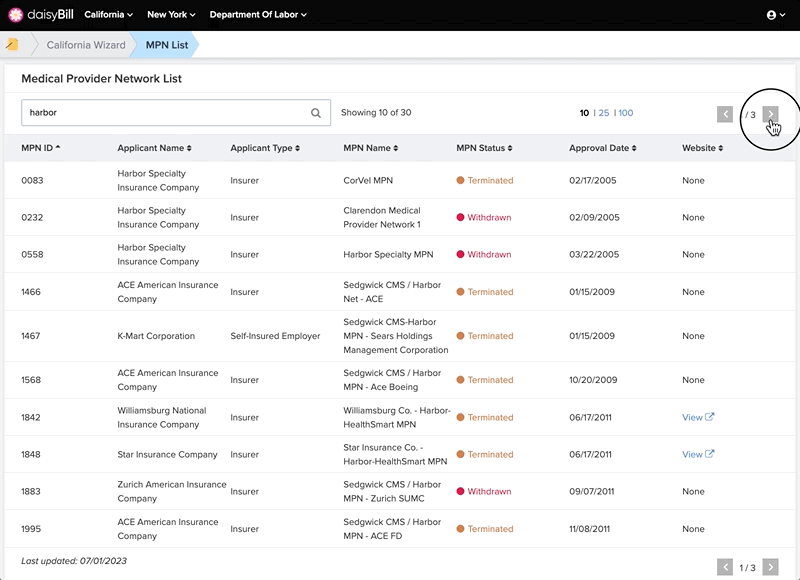Open the Department Of Labor menu
800x580 pixels.
pos(258,15)
